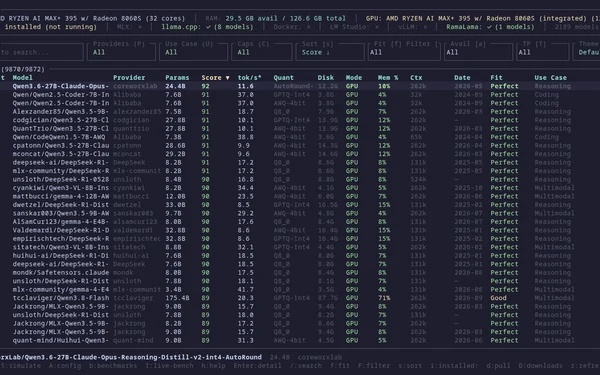The height and width of the screenshot is (375, 600).
Task: Open the Use Case (U) filter dropdown
Action: [x=193, y=52]
